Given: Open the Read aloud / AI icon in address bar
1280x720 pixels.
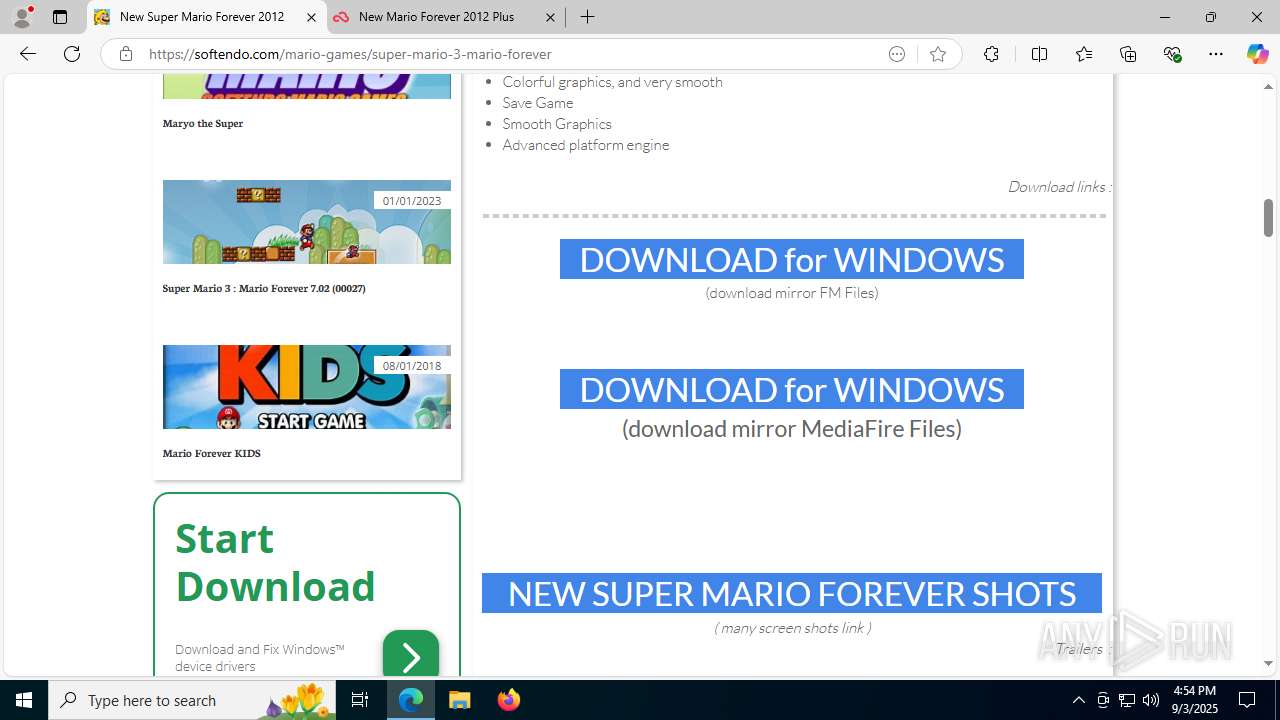Looking at the screenshot, I should point(897,54).
